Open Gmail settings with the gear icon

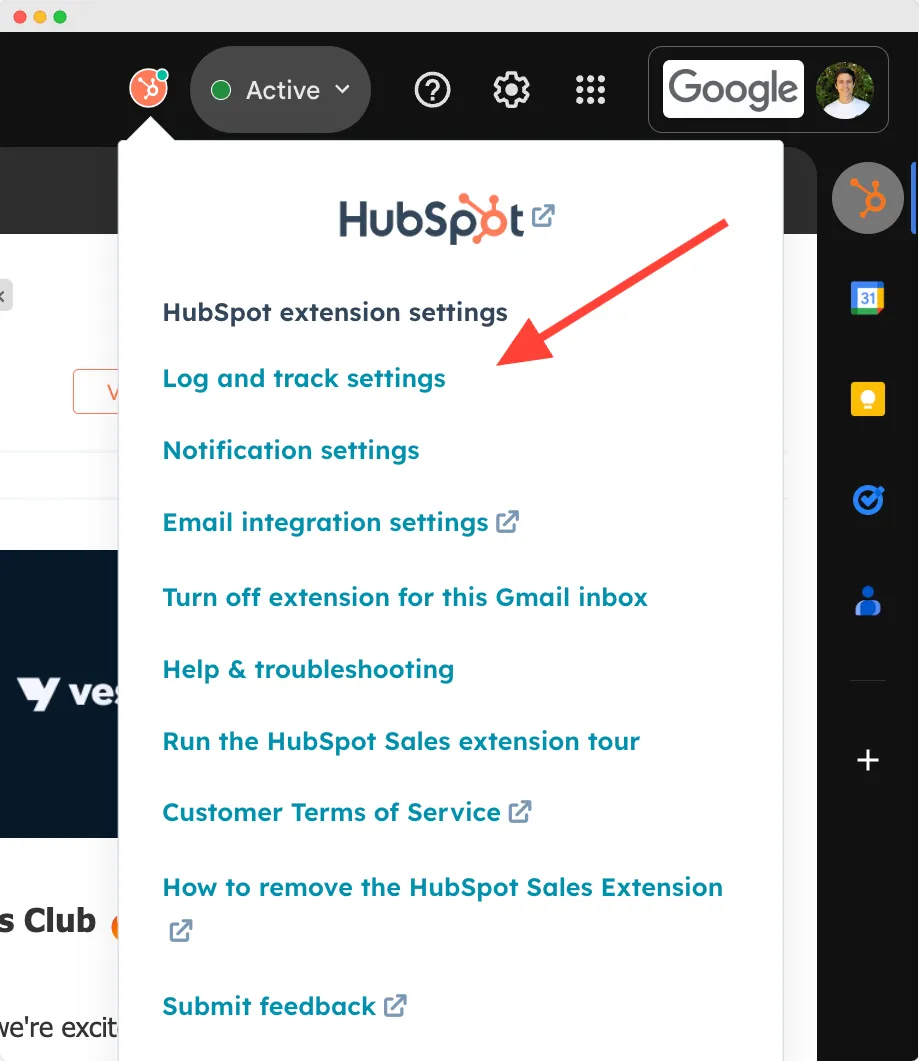click(x=511, y=89)
